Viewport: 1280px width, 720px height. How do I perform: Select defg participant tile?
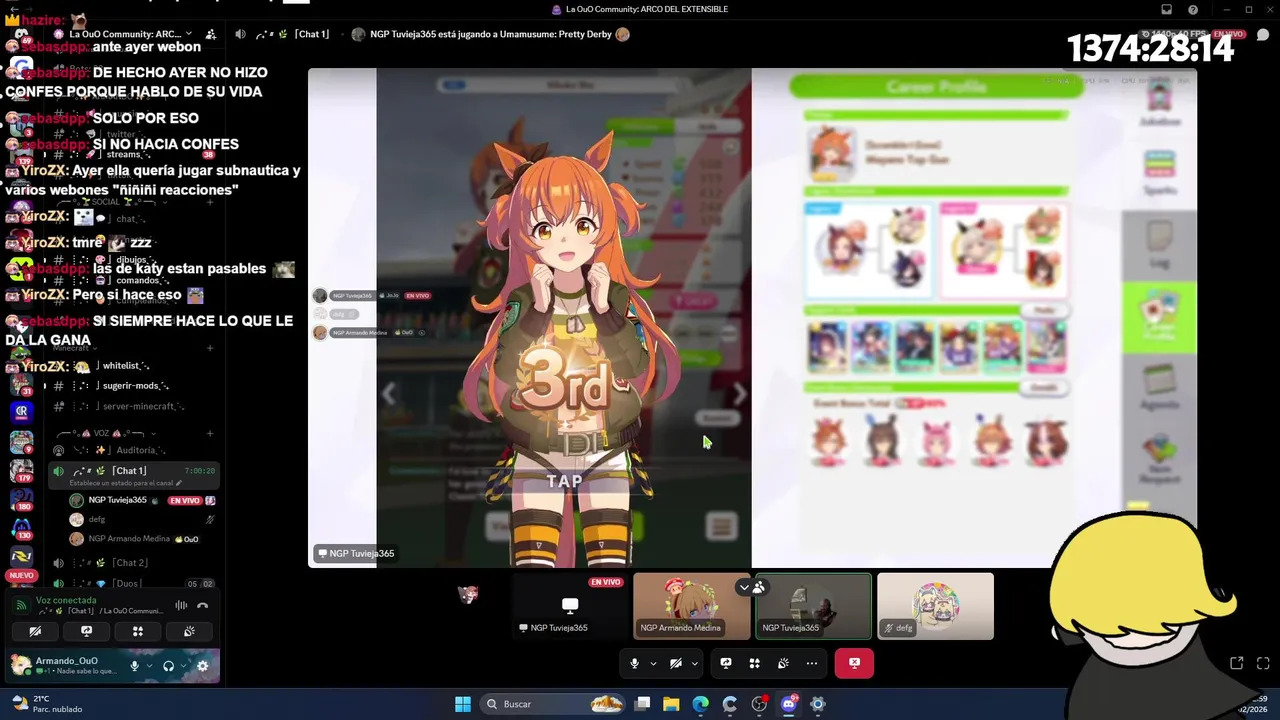coord(935,606)
